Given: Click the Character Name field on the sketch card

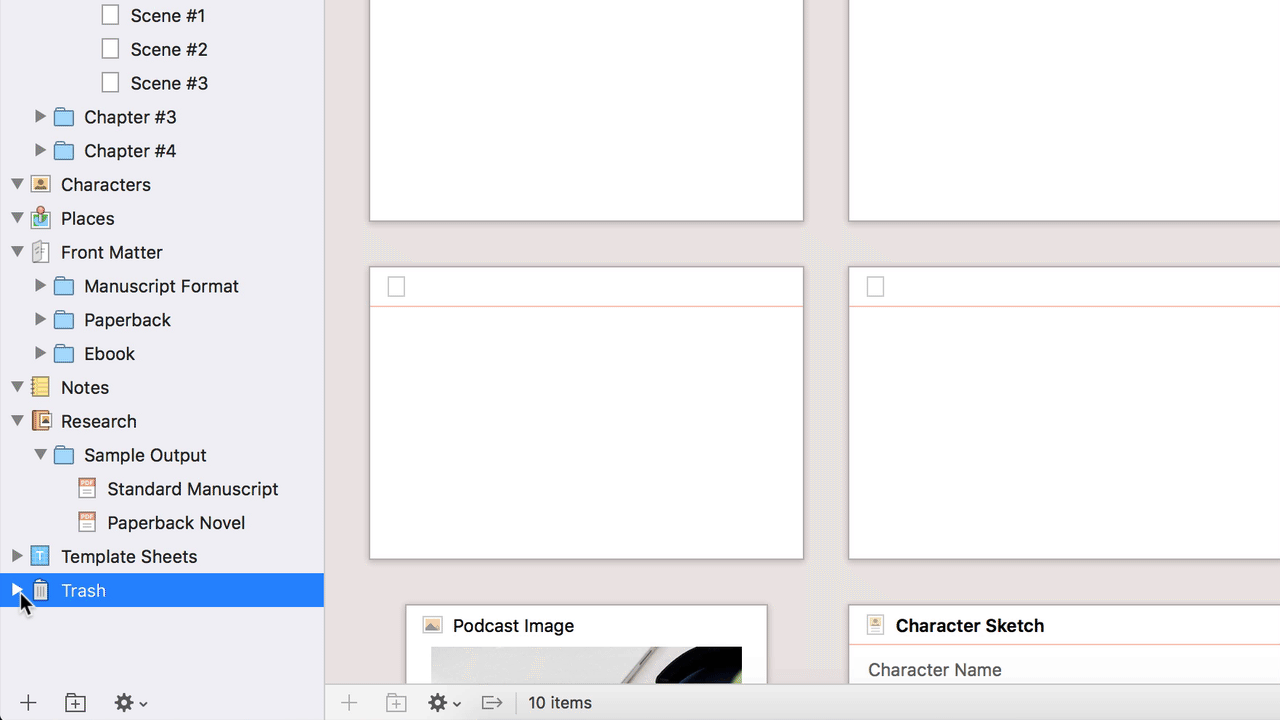Looking at the screenshot, I should tap(935, 669).
